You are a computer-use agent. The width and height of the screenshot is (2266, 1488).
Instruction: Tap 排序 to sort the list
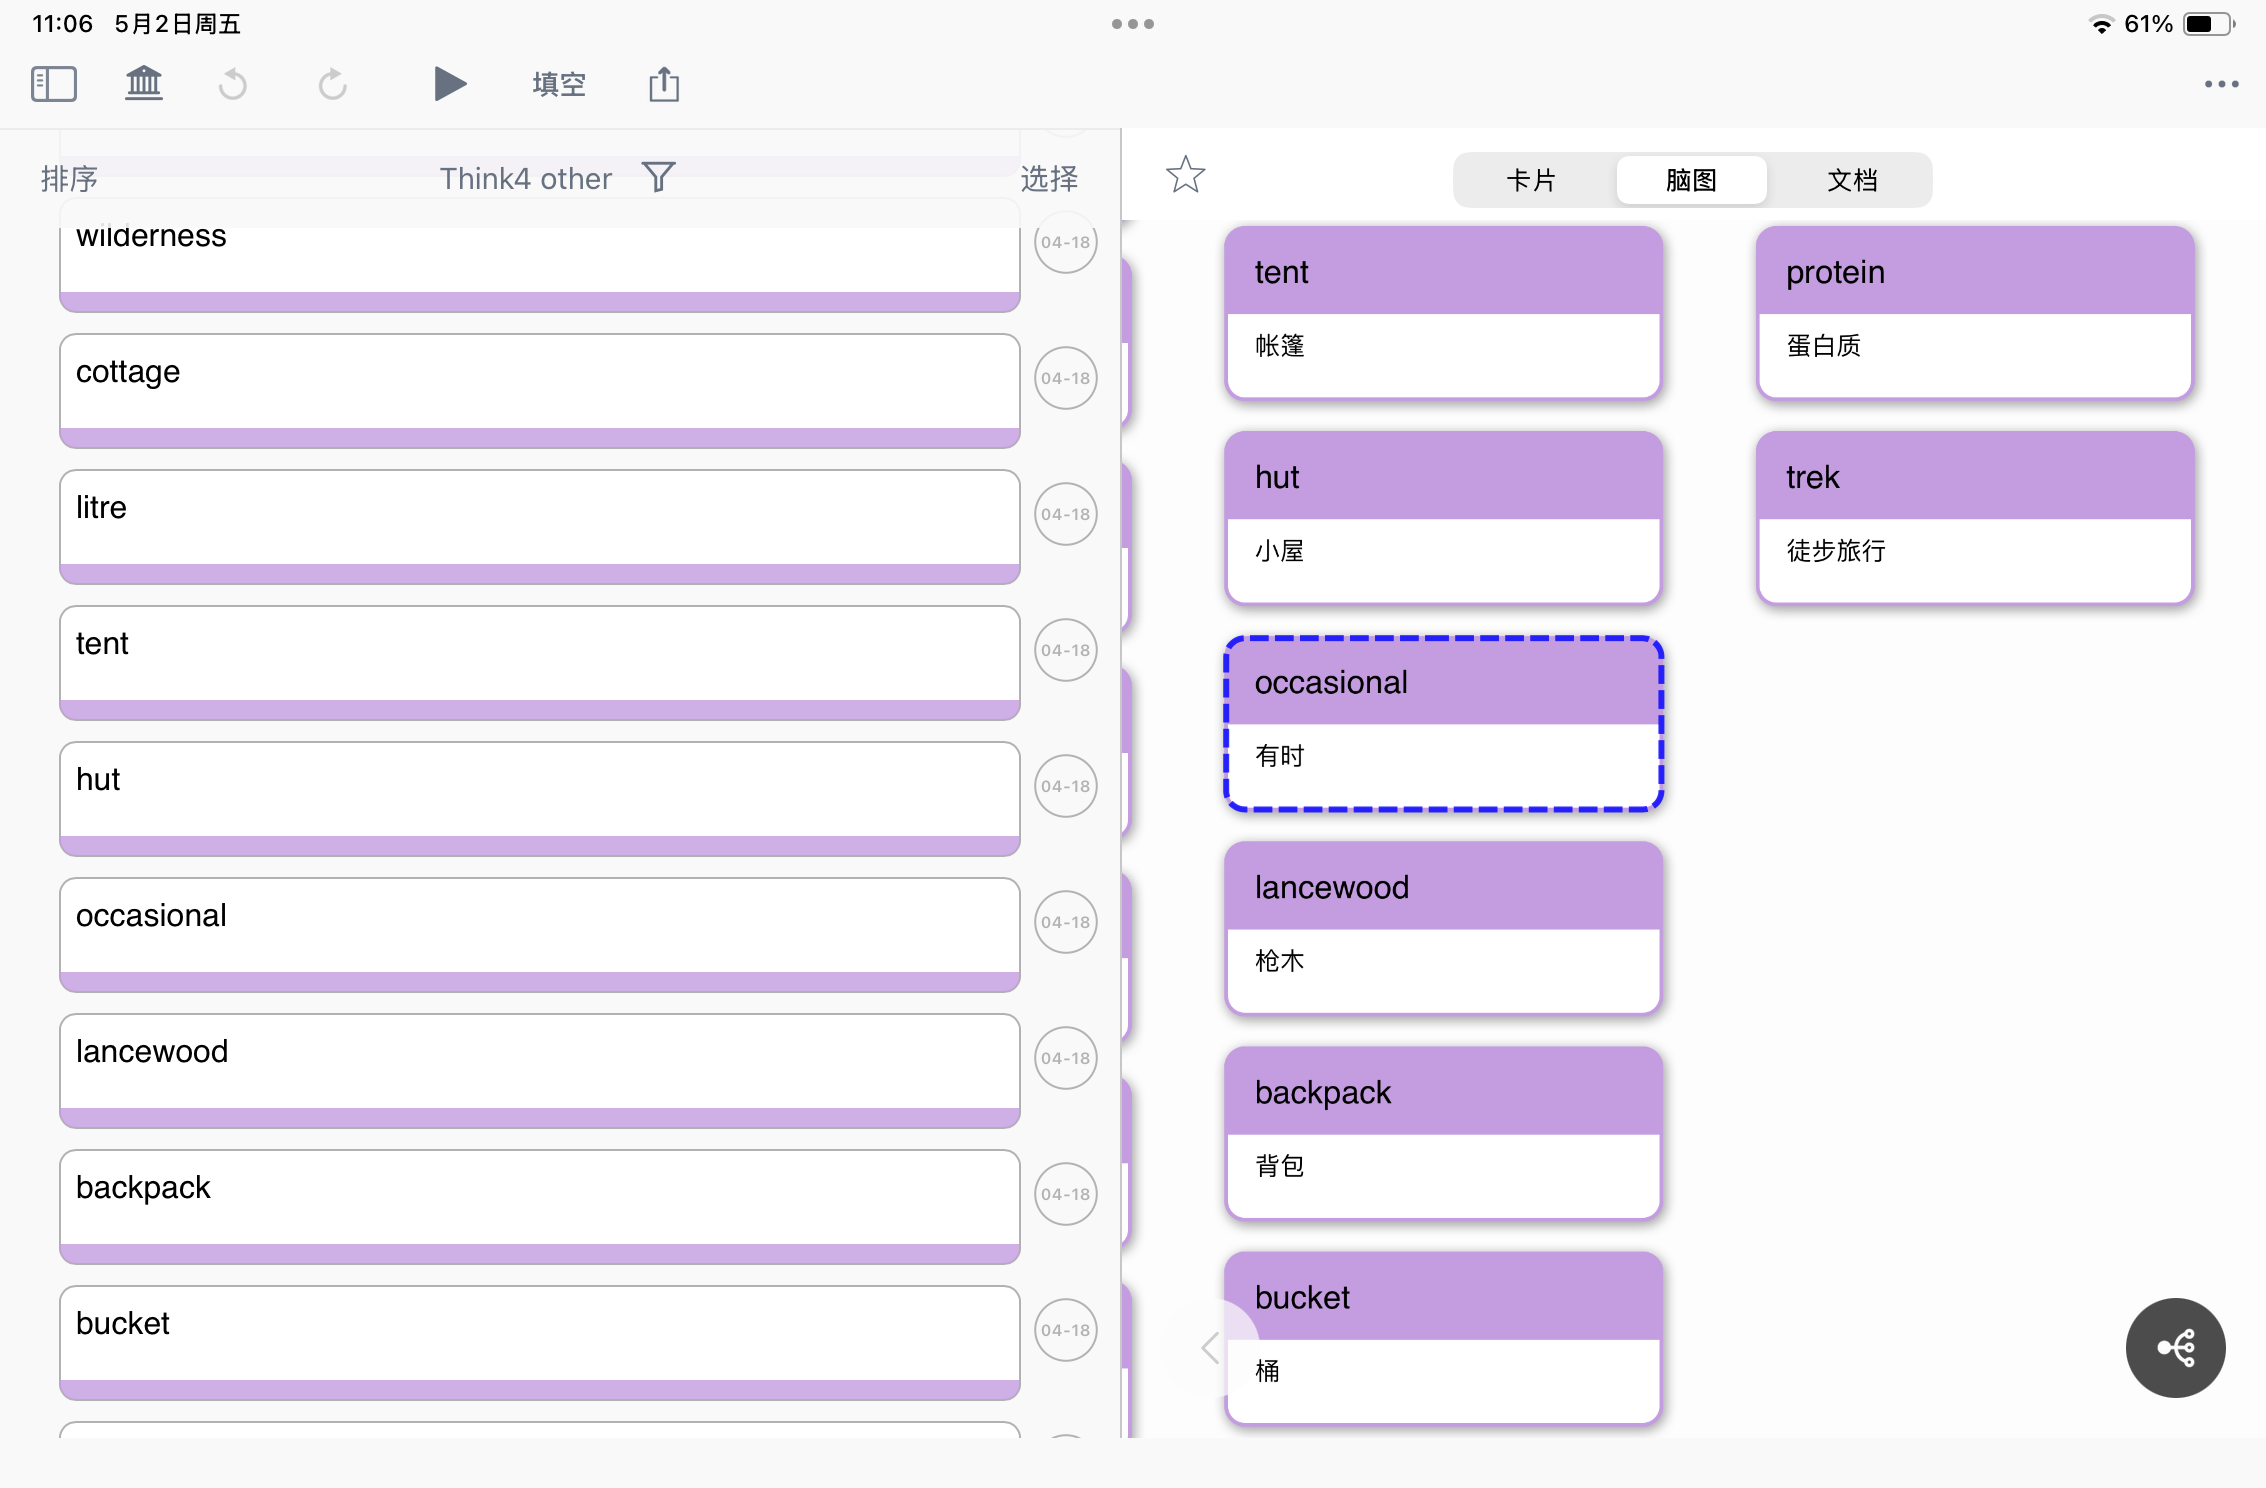pyautogui.click(x=69, y=178)
